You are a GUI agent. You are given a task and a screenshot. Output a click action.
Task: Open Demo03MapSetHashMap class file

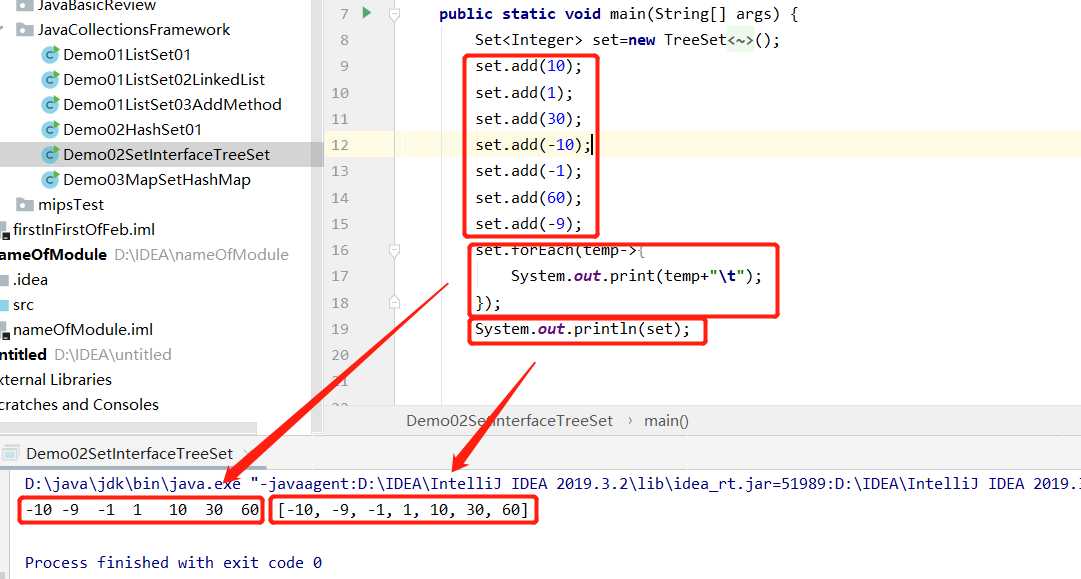(157, 180)
